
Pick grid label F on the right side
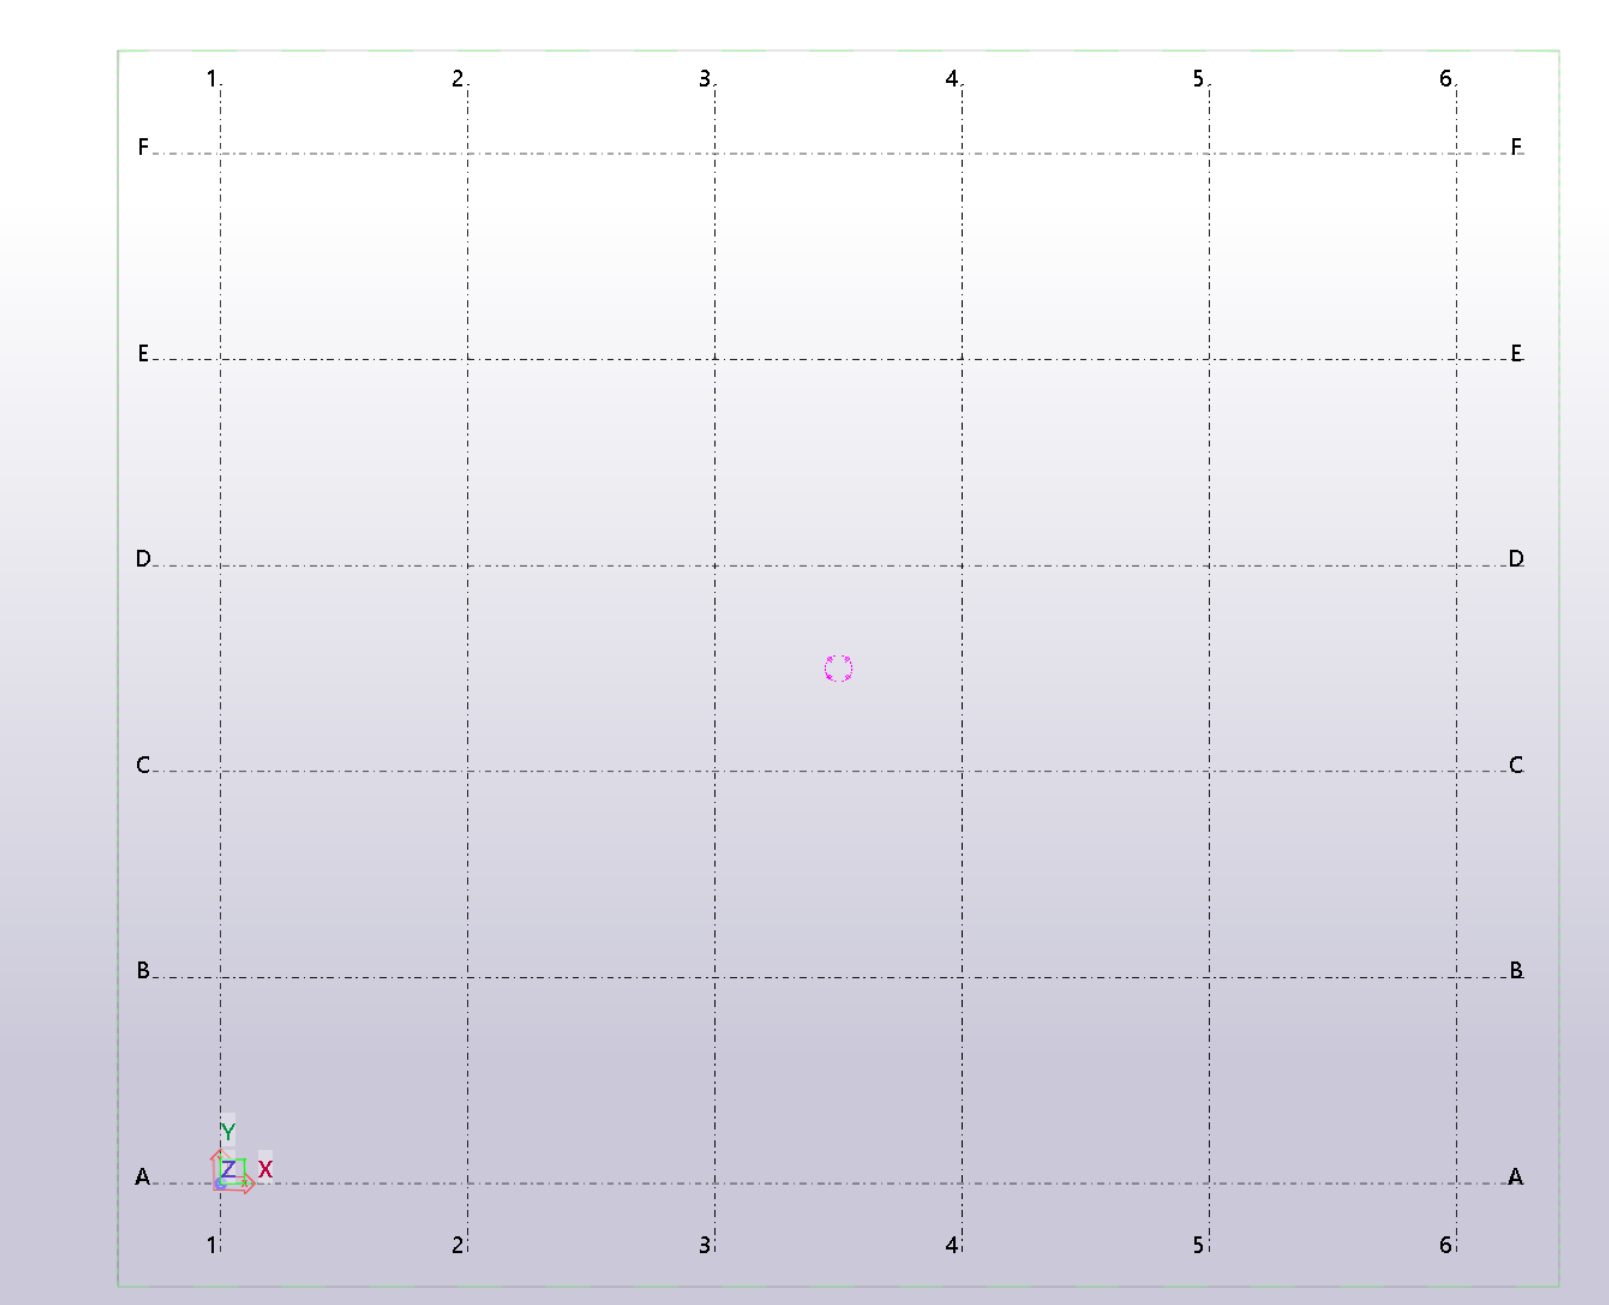(x=1516, y=147)
